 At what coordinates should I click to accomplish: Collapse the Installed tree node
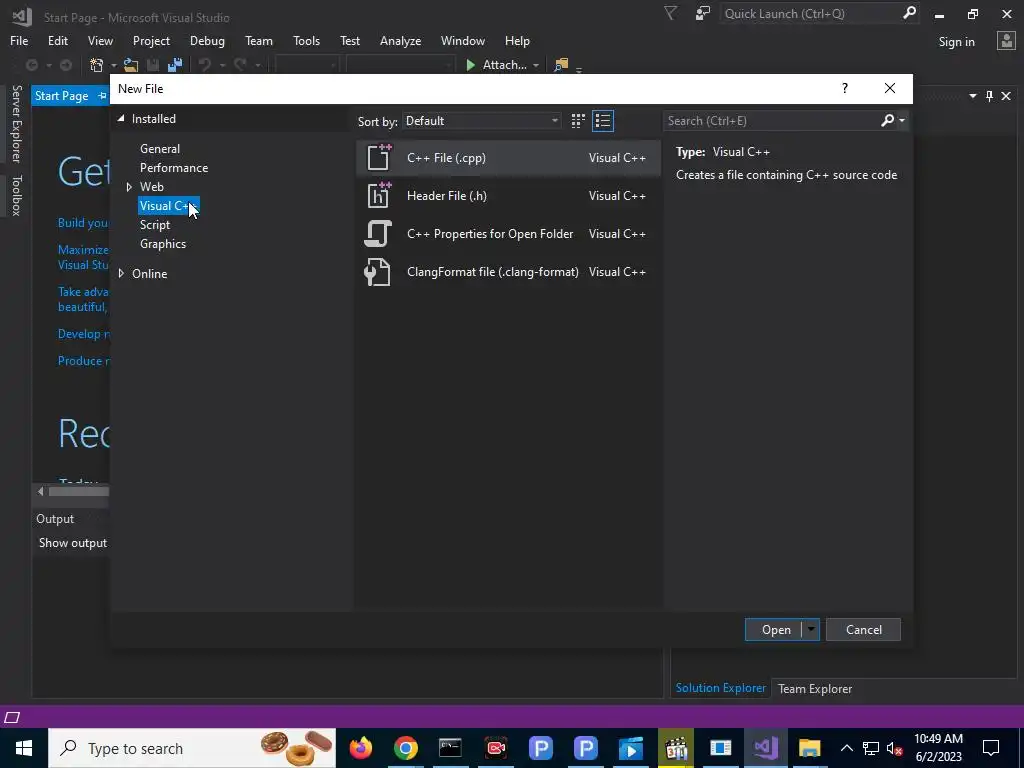click(121, 119)
